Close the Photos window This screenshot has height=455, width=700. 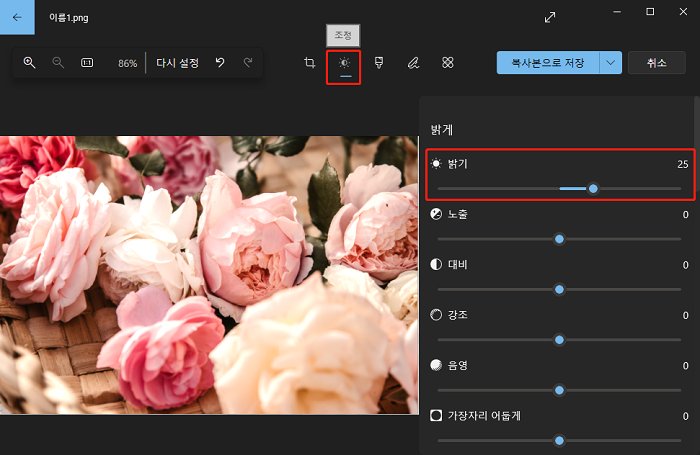coord(683,12)
